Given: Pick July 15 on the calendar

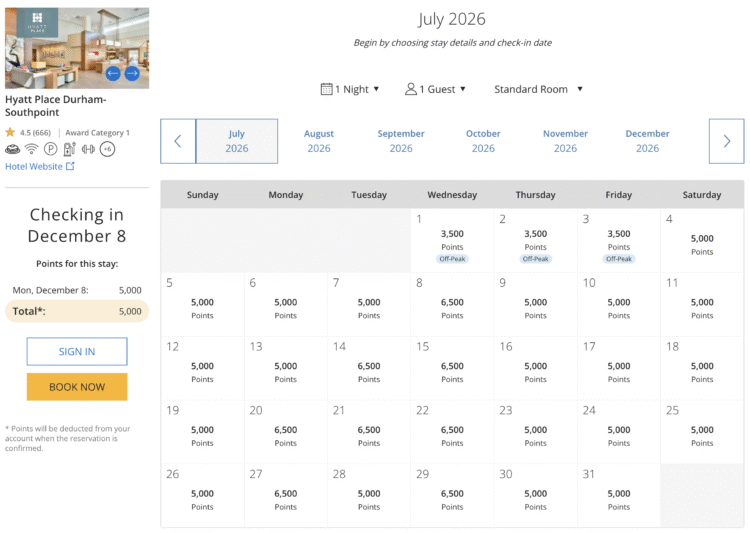Looking at the screenshot, I should (452, 368).
